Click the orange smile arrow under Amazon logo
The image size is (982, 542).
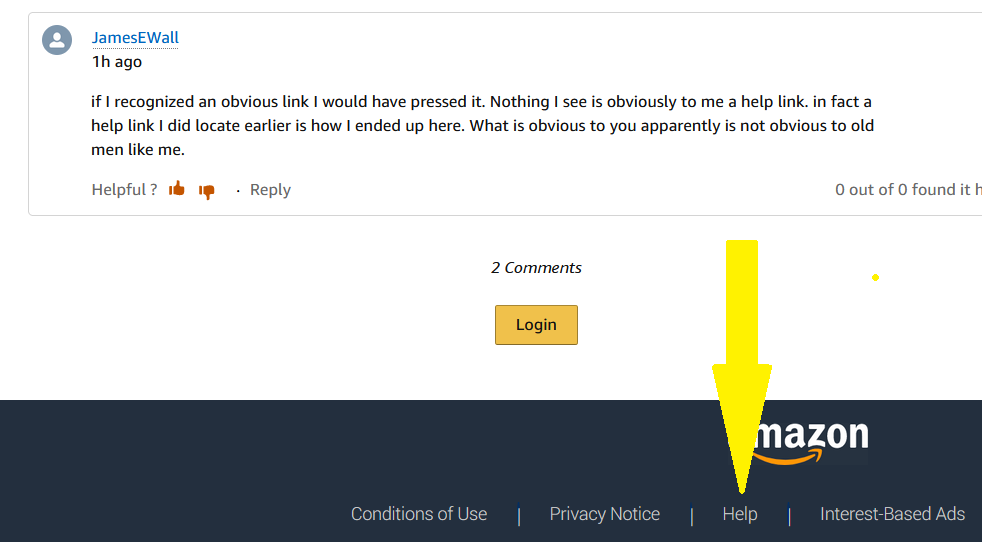click(788, 457)
